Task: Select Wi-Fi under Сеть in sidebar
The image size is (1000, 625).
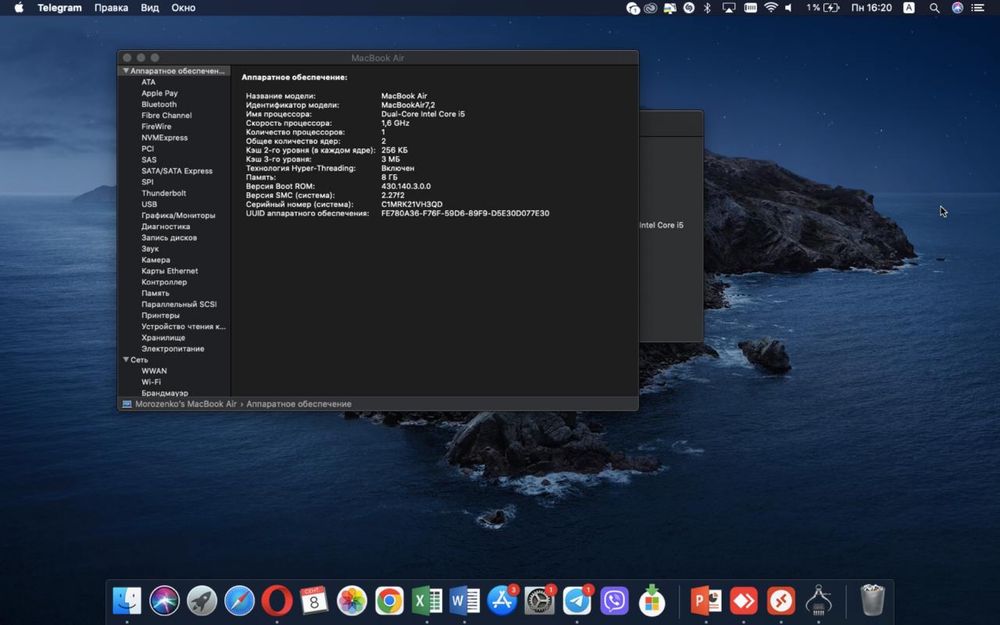Action: (x=151, y=382)
